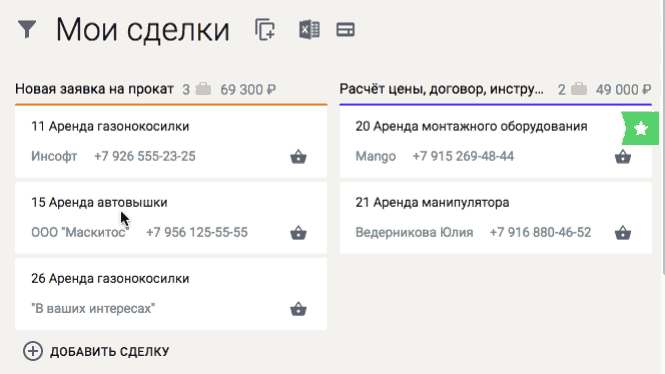665x374 pixels.
Task: Click the green star flag on deal 20
Action: point(640,128)
